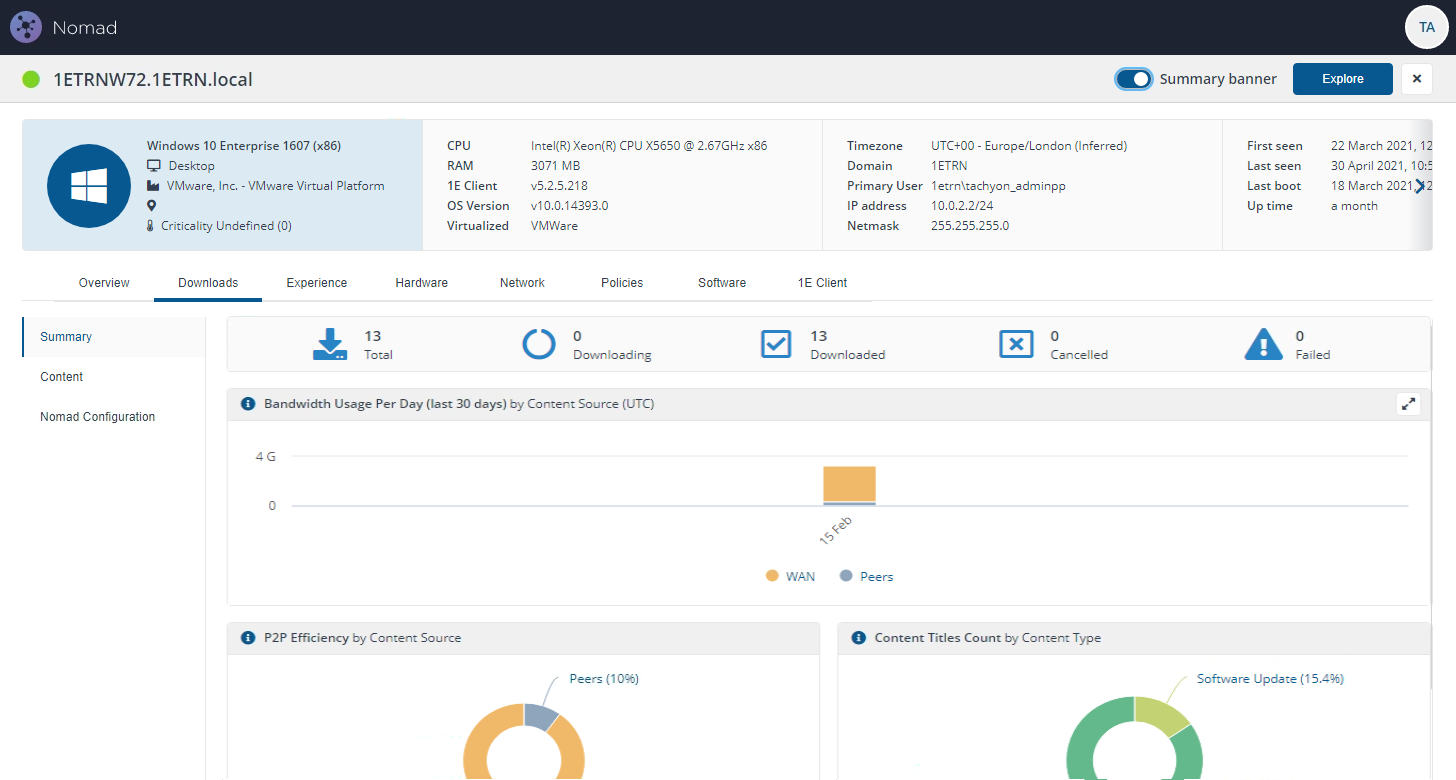
Task: Click the Desktop monitor icon
Action: coord(154,166)
